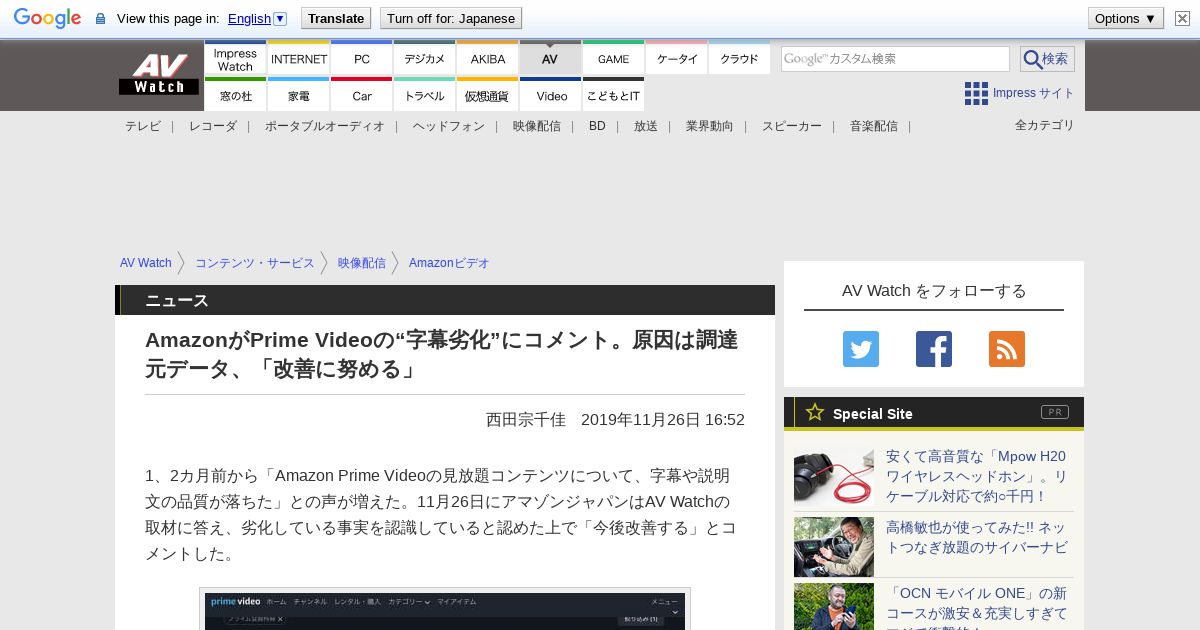
Task: Click the PR badge in Special Site
Action: coord(1054,412)
